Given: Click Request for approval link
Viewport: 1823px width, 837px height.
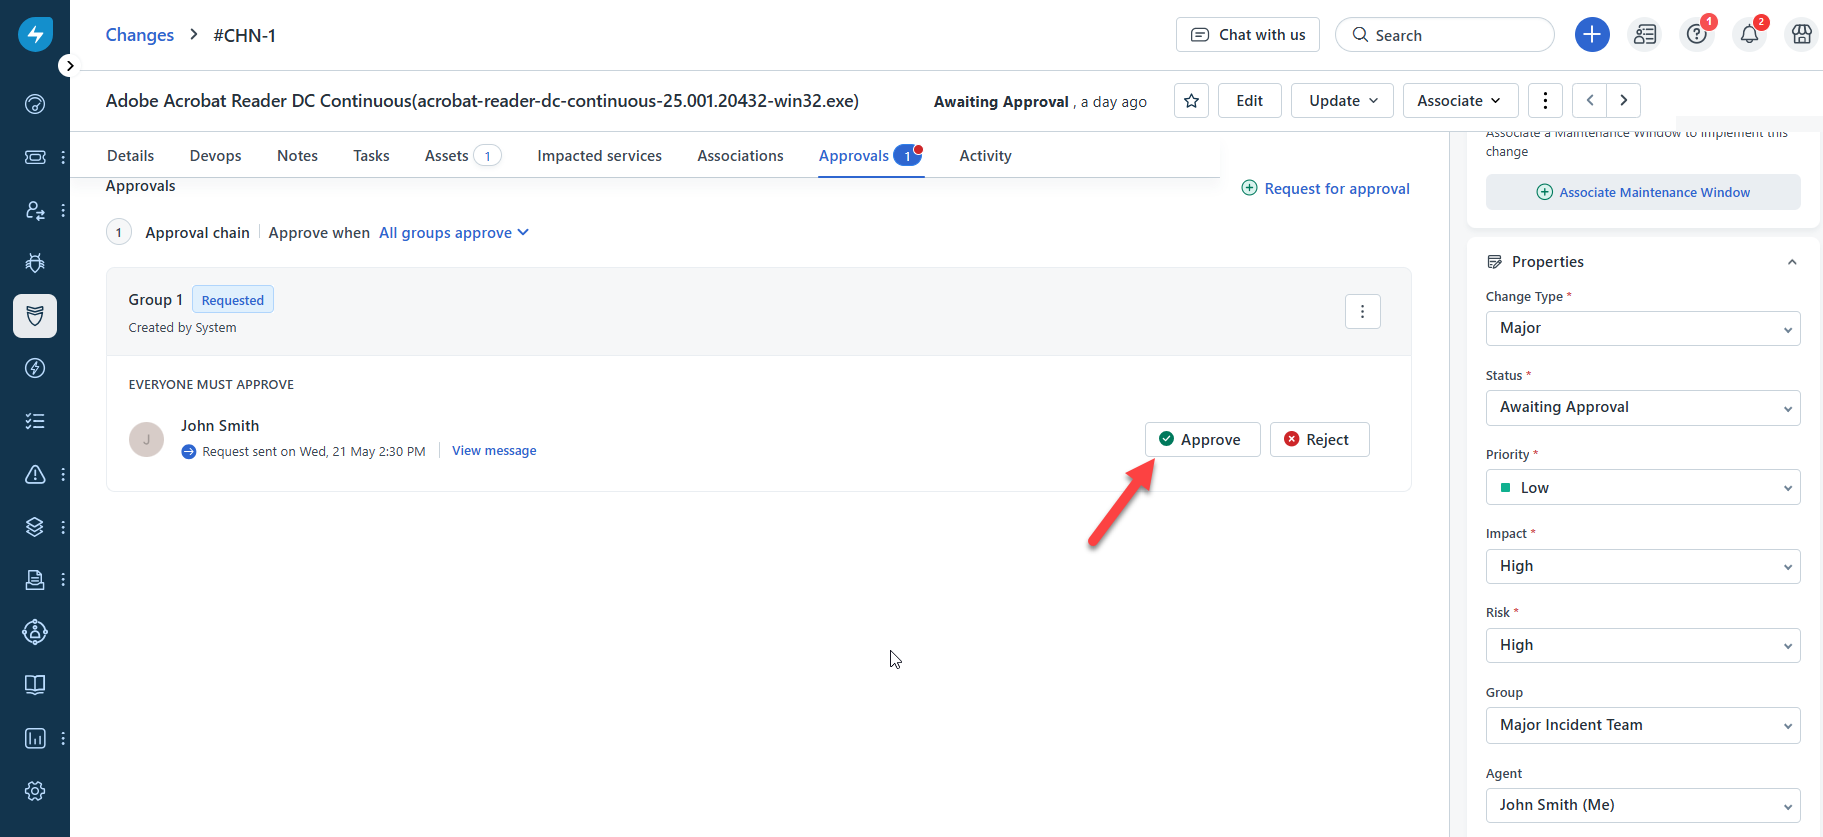Looking at the screenshot, I should tap(1326, 189).
